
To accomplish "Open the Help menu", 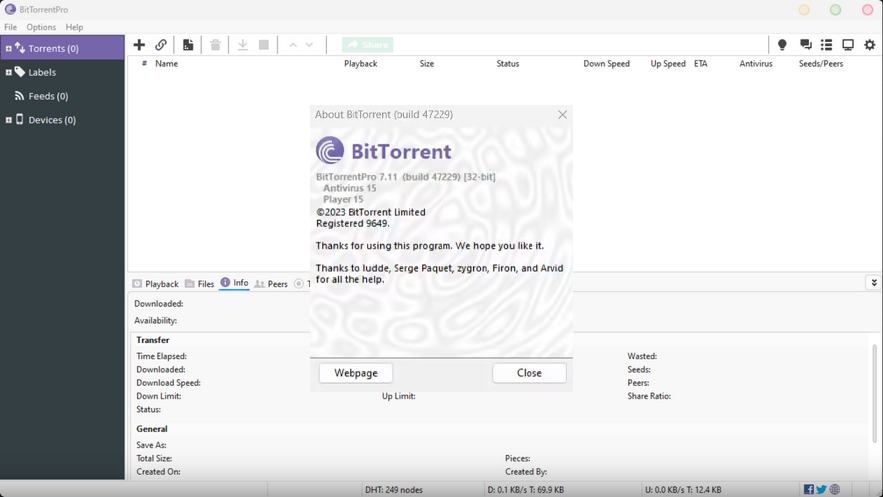I will [74, 27].
